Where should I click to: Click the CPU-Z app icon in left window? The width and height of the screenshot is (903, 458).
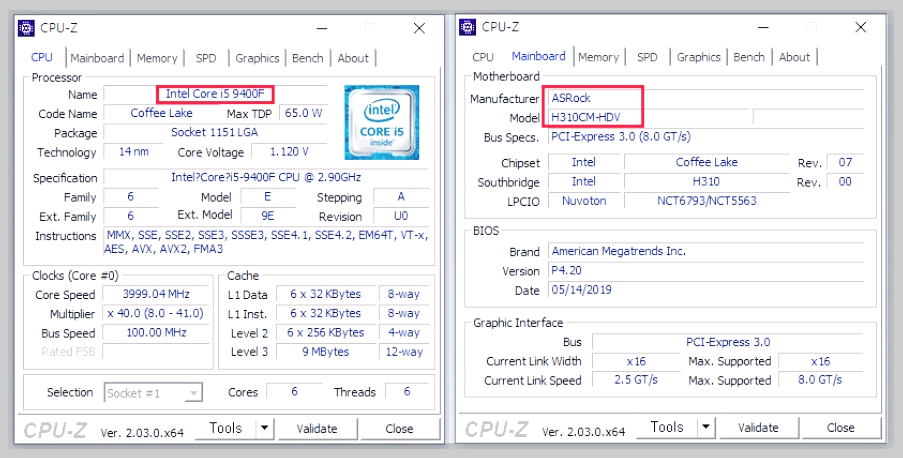(26, 28)
